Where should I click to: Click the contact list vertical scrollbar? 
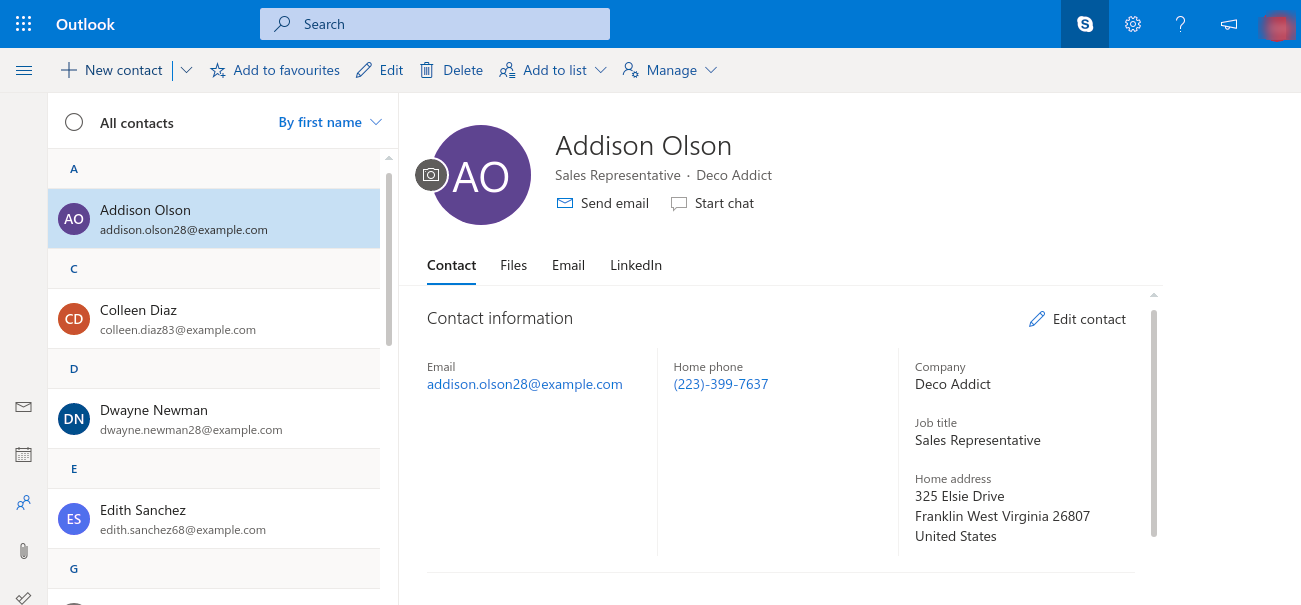click(x=388, y=260)
